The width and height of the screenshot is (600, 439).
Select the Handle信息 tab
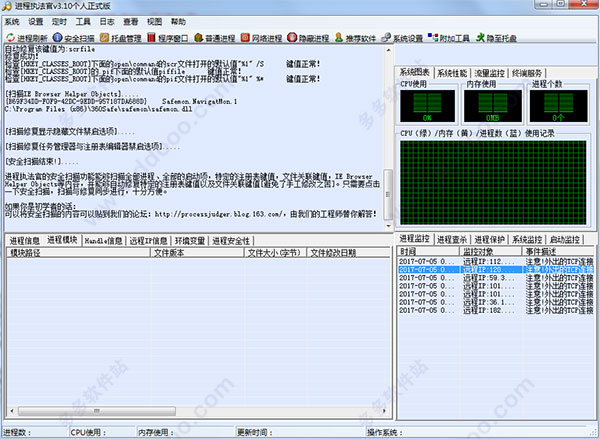[103, 241]
